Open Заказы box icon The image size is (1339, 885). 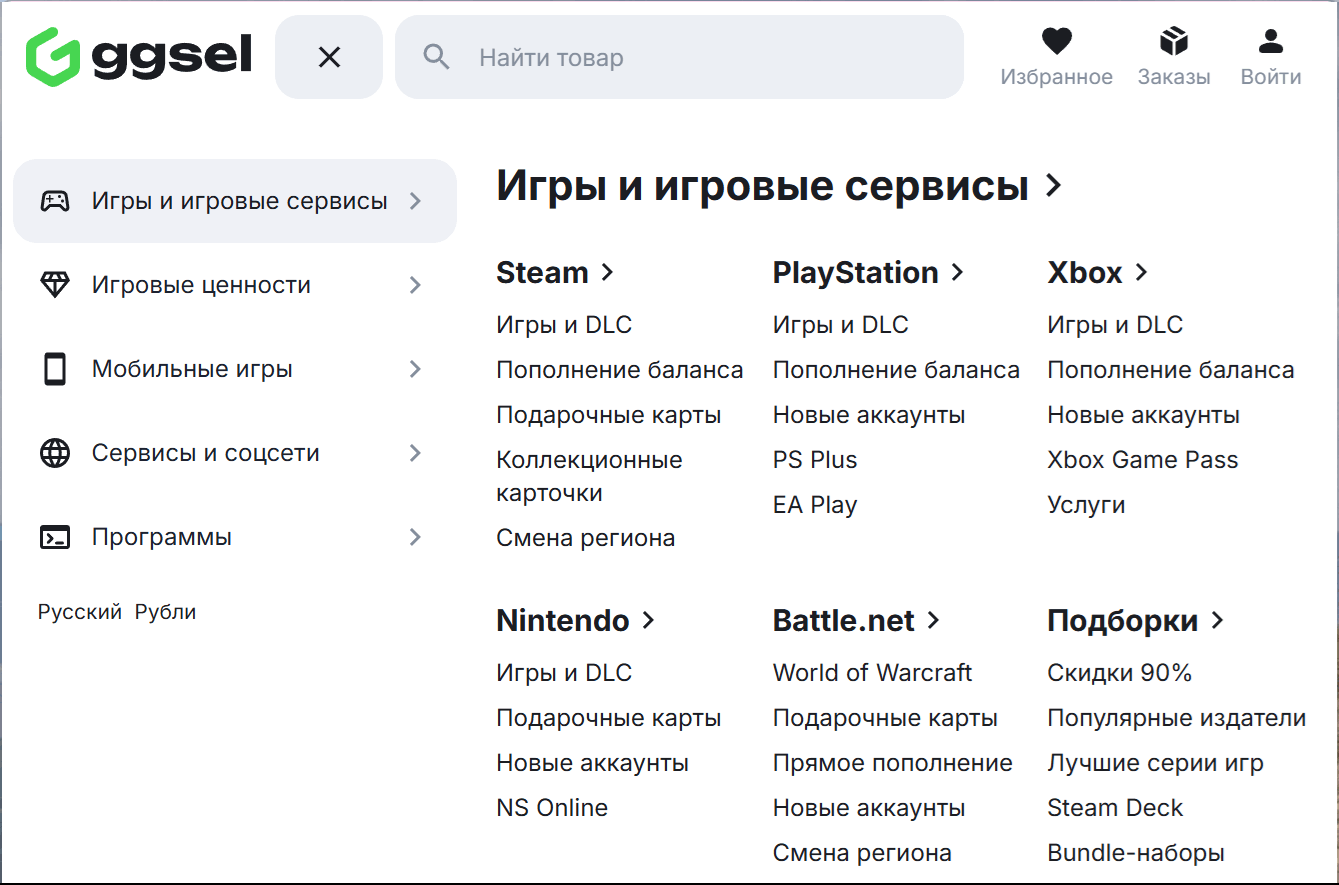(1173, 41)
